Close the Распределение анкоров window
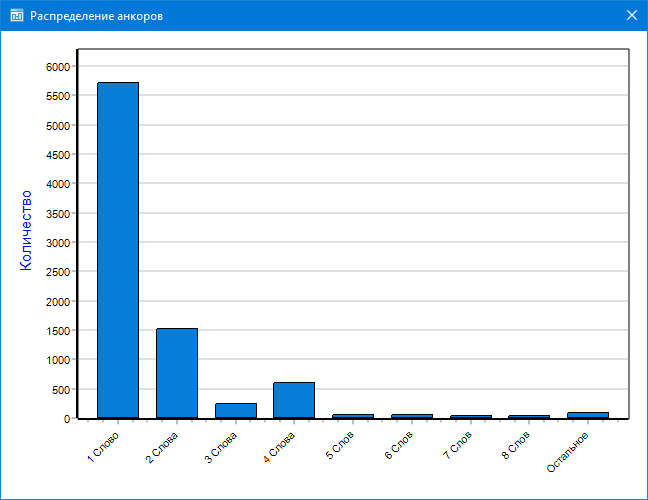Image resolution: width=648 pixels, height=500 pixels. (631, 16)
